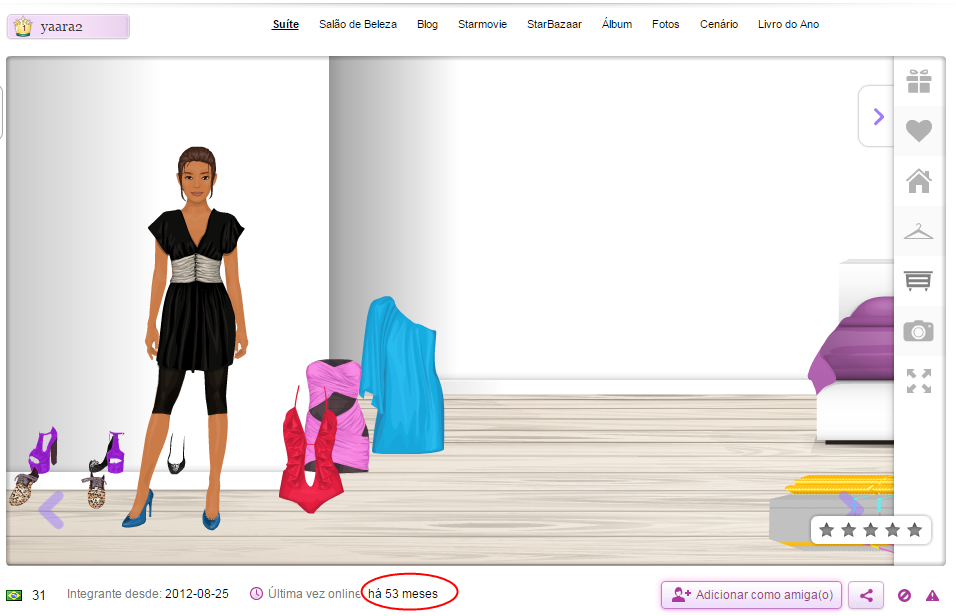
Task: Click the crown icon beside yaara2
Action: 21,26
